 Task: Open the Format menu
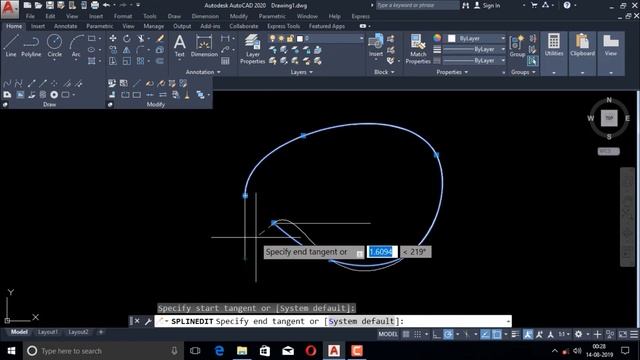(123, 16)
